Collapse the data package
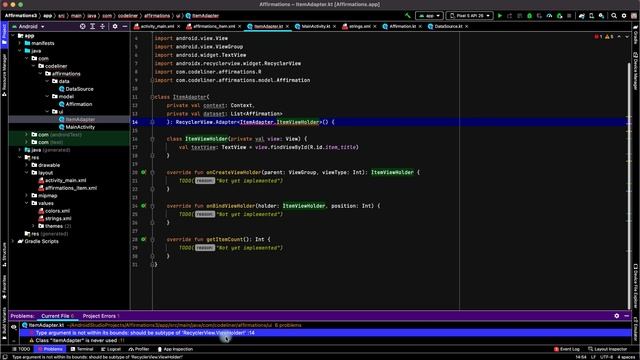Viewport: 640px width, 360px height. (47, 81)
